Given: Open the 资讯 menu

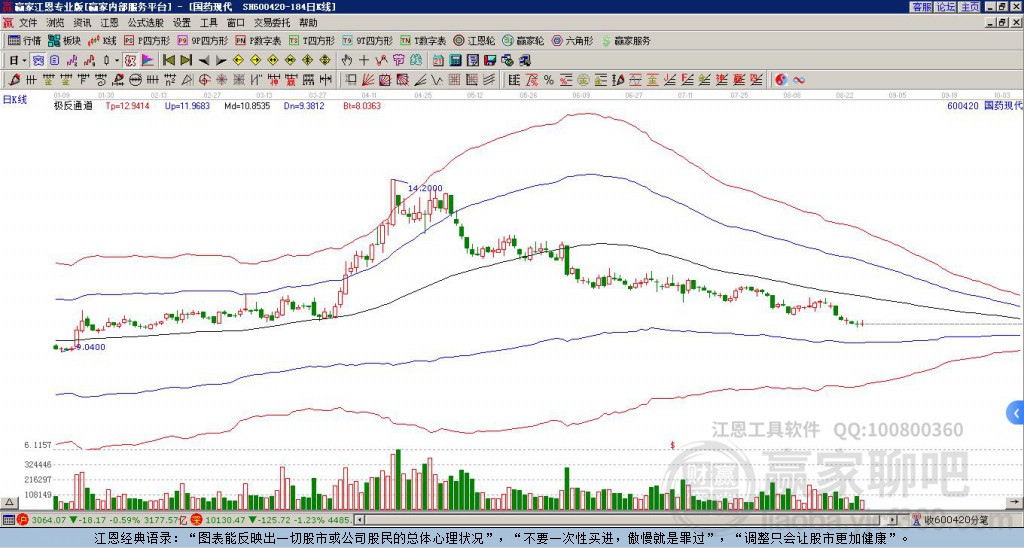Looking at the screenshot, I should [x=82, y=23].
